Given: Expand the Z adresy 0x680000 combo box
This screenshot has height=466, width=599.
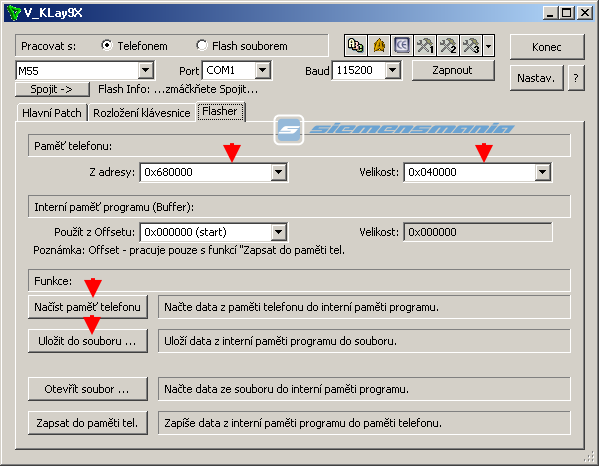Looking at the screenshot, I should [x=279, y=172].
